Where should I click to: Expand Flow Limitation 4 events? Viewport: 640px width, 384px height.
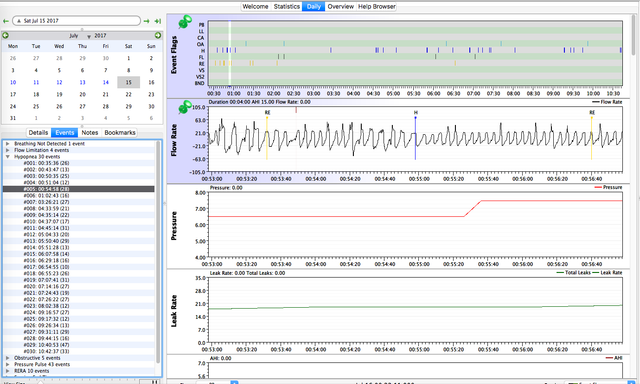click(7, 150)
